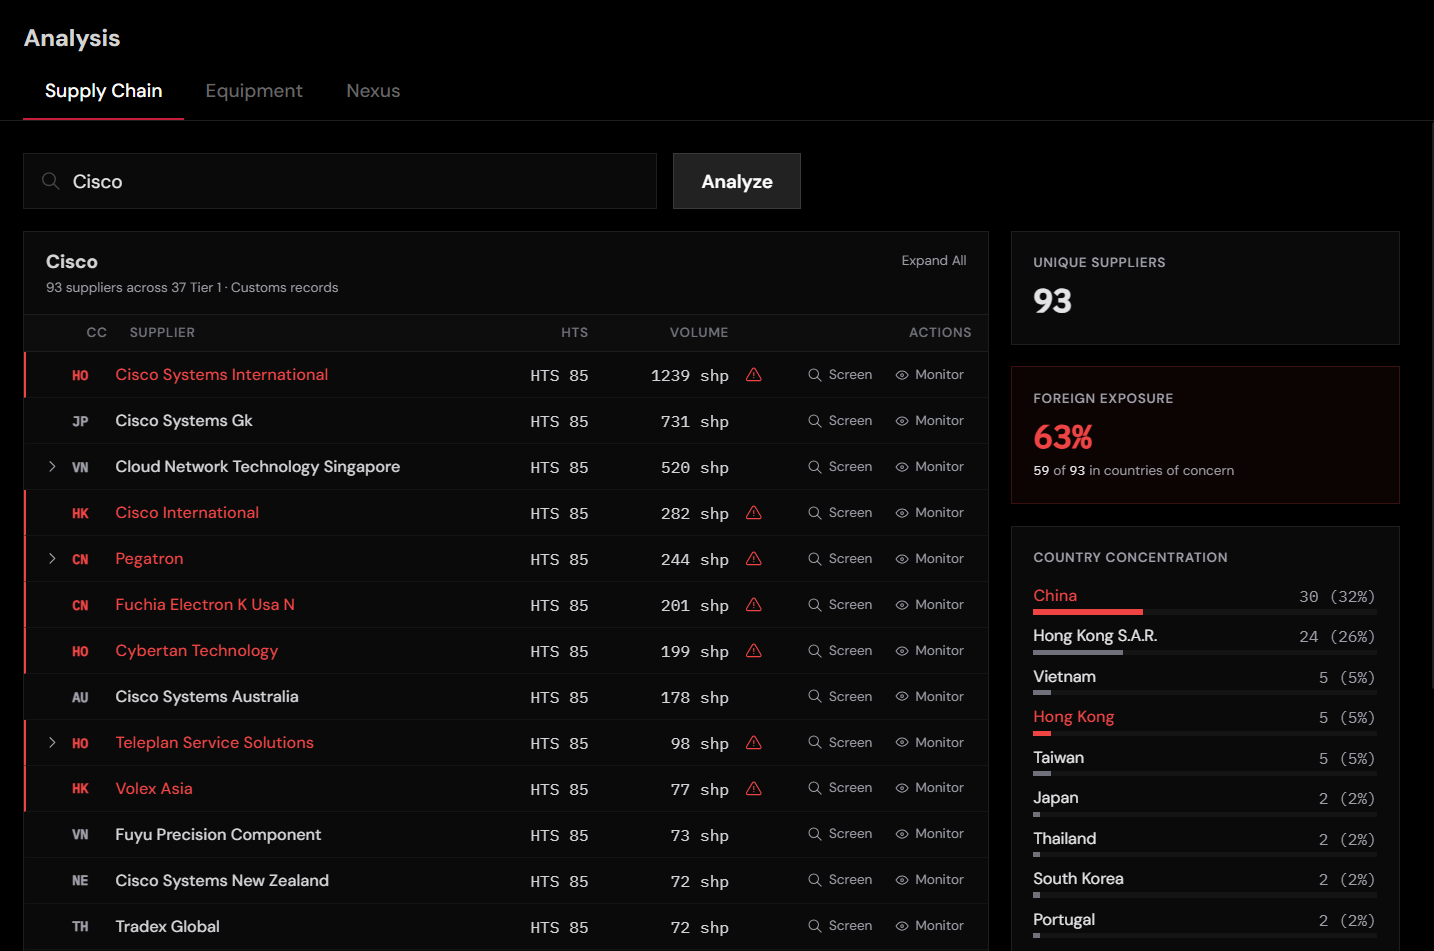Expand the Pegatron supplier row
Image resolution: width=1434 pixels, height=951 pixels.
tap(52, 559)
